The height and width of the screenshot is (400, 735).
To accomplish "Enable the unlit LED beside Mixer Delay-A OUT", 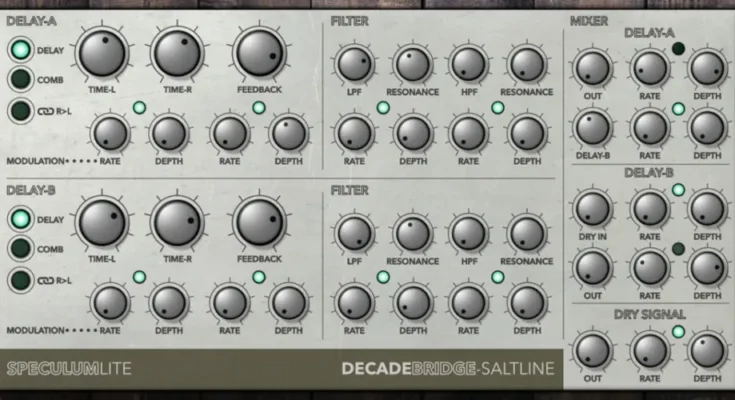I will (678, 48).
